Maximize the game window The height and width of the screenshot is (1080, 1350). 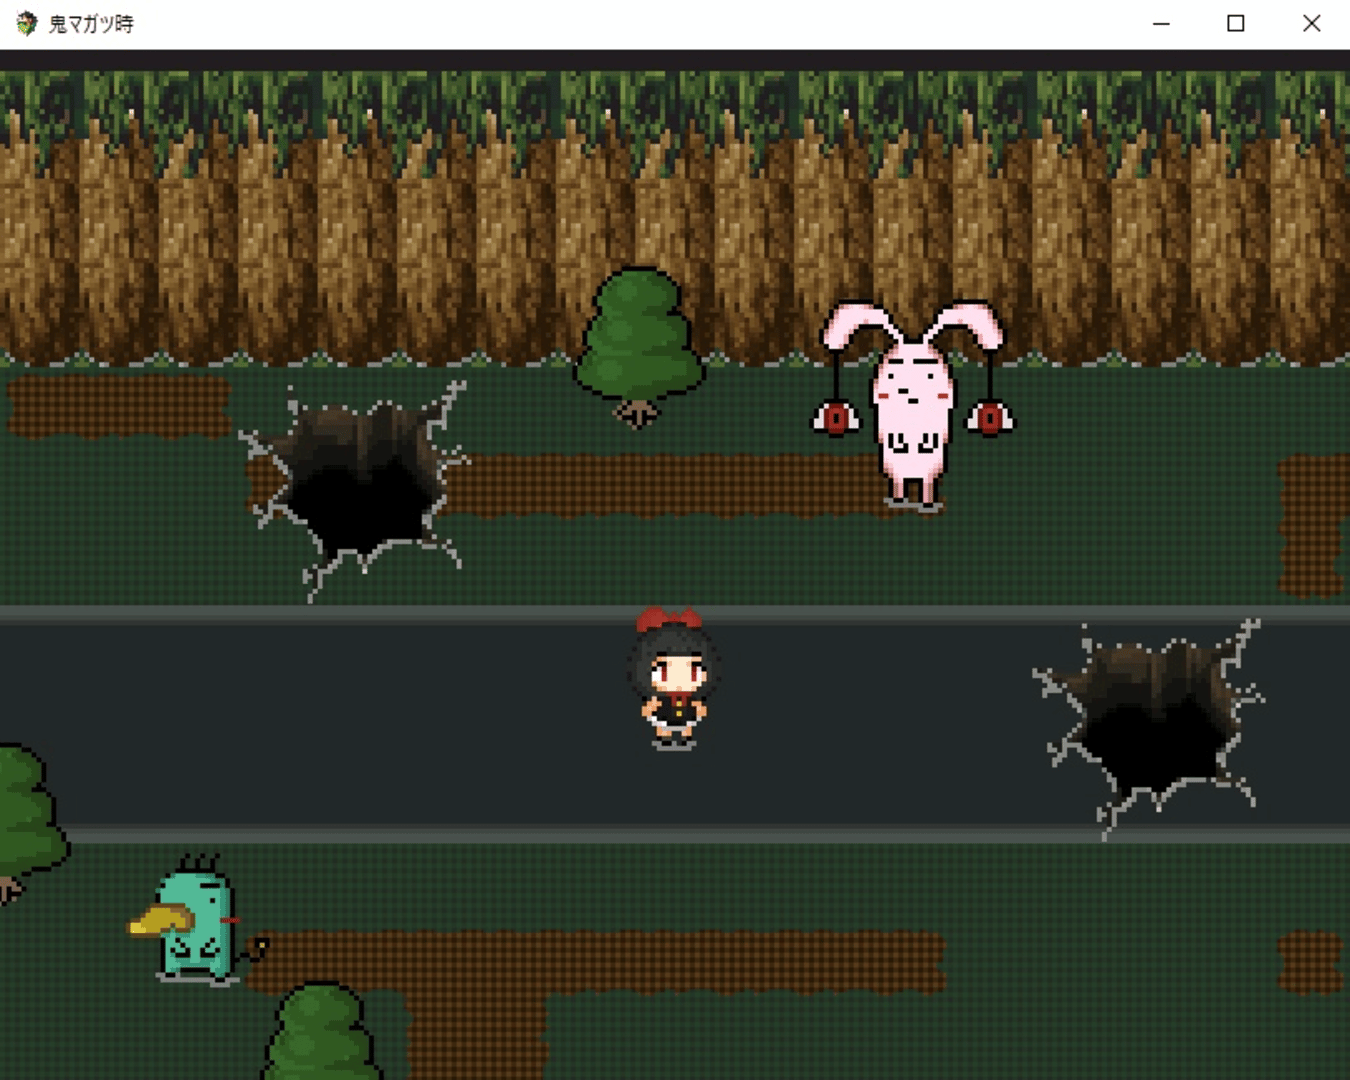tap(1236, 23)
